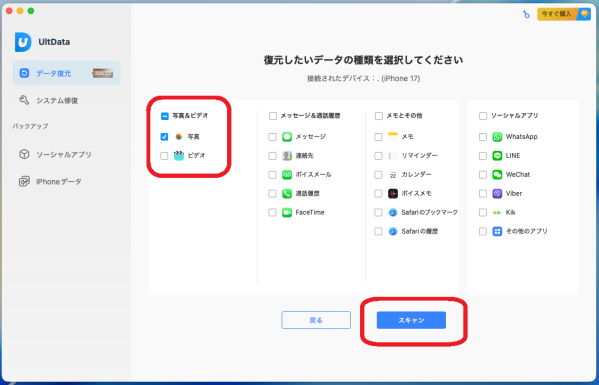Select the WeChat icon
The image size is (599, 385).
(497, 175)
